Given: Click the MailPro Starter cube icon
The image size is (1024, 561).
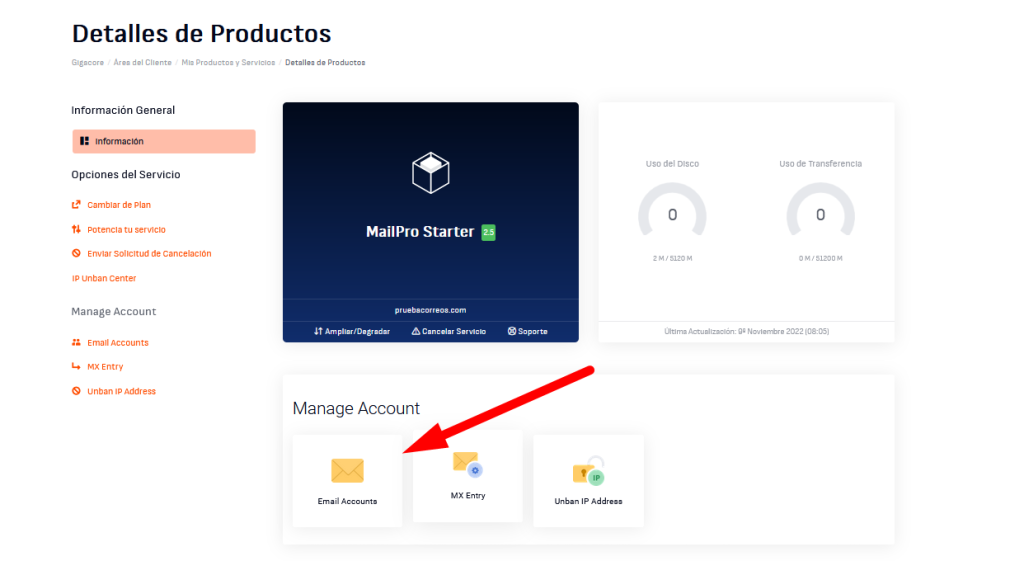Looking at the screenshot, I should [x=430, y=172].
